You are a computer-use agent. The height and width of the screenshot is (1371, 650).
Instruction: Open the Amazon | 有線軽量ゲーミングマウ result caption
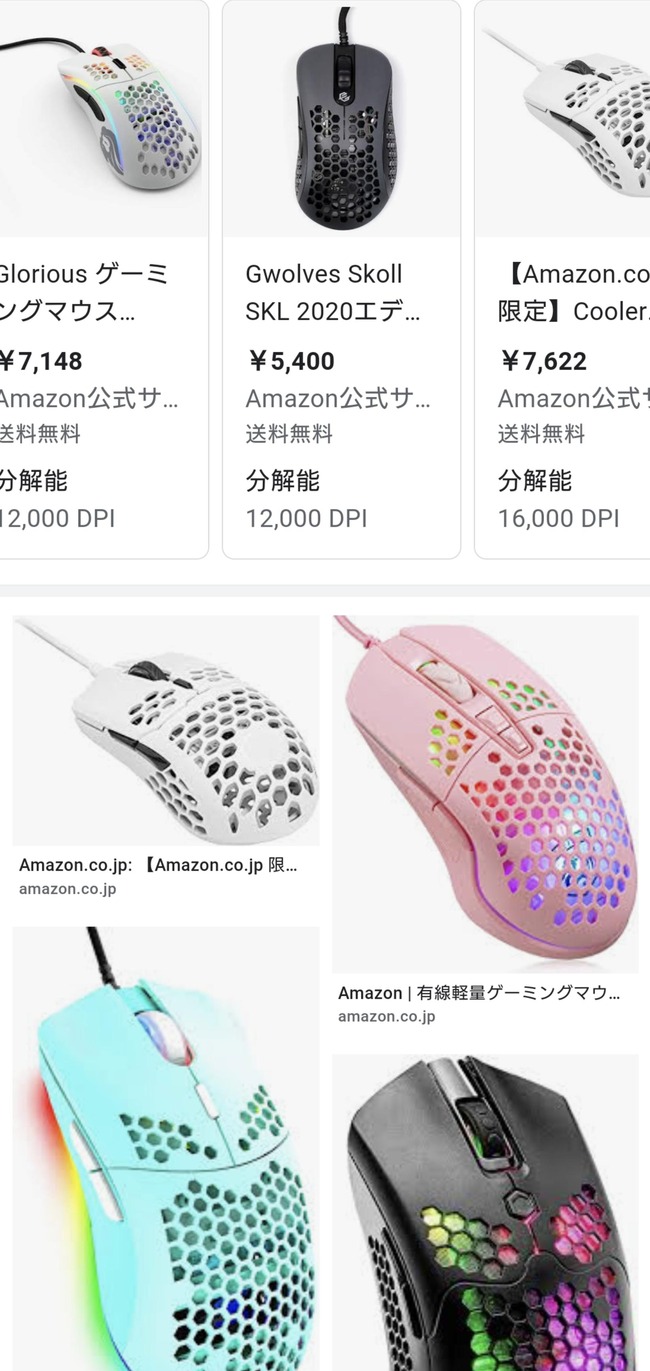(x=479, y=993)
